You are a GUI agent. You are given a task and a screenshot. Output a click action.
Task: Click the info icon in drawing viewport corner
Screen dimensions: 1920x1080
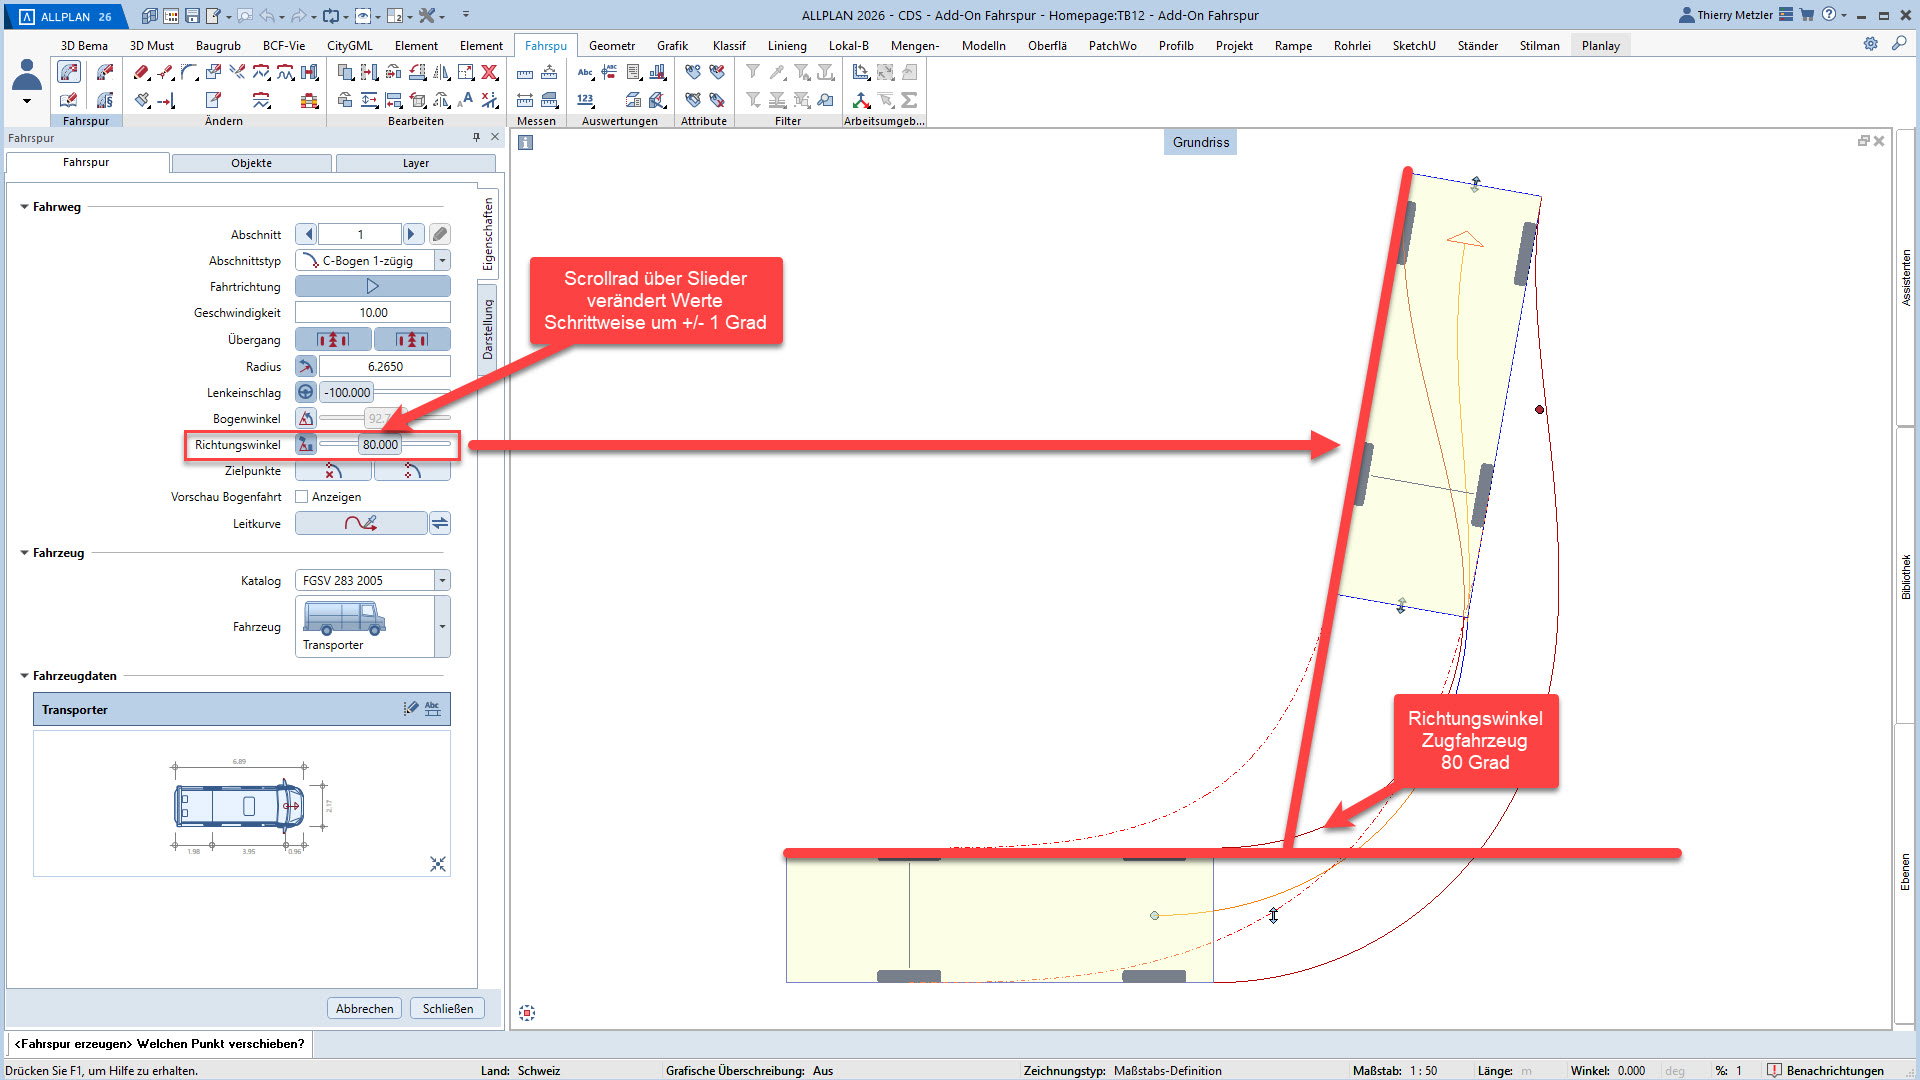point(526,142)
